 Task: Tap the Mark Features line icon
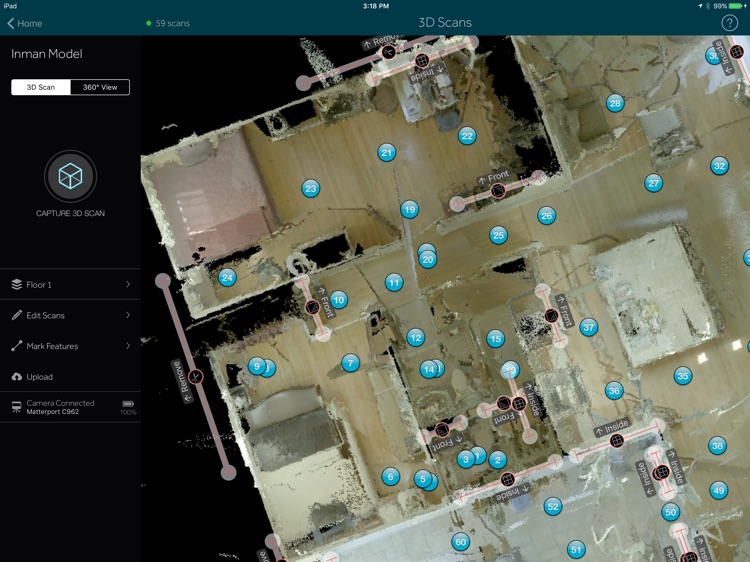(x=17, y=346)
